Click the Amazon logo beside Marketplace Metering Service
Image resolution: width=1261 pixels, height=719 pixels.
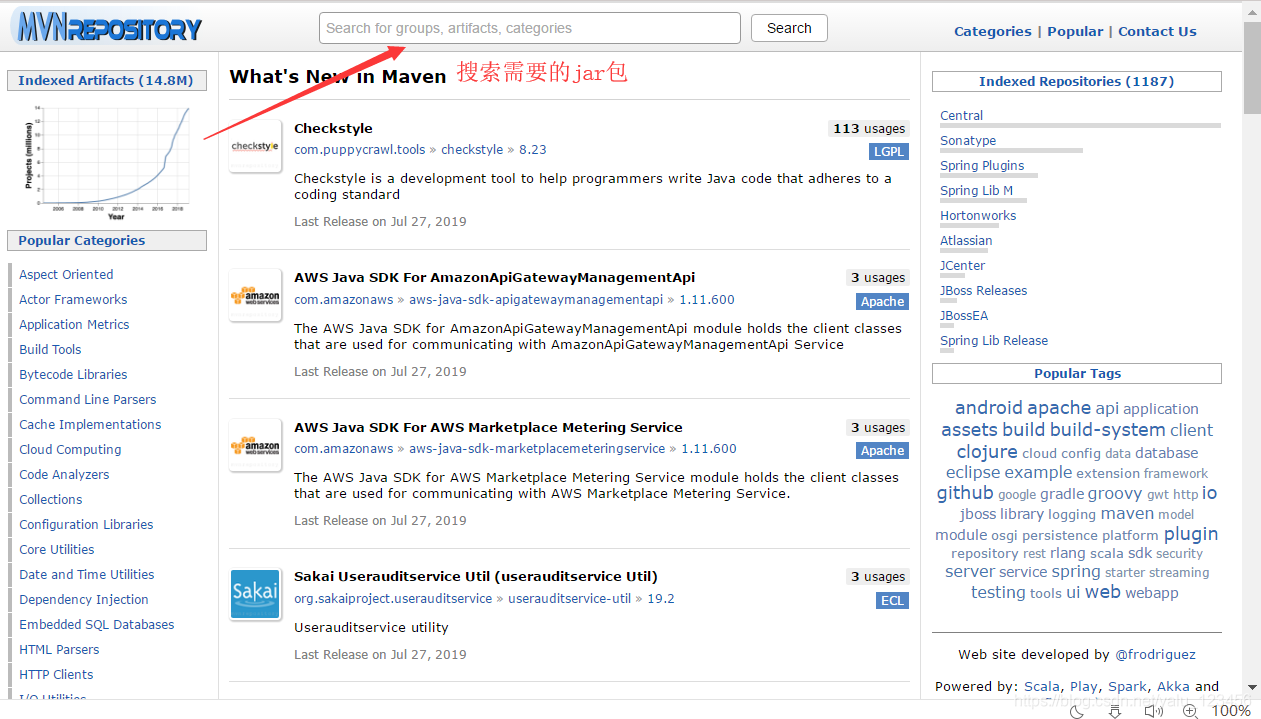click(x=255, y=445)
